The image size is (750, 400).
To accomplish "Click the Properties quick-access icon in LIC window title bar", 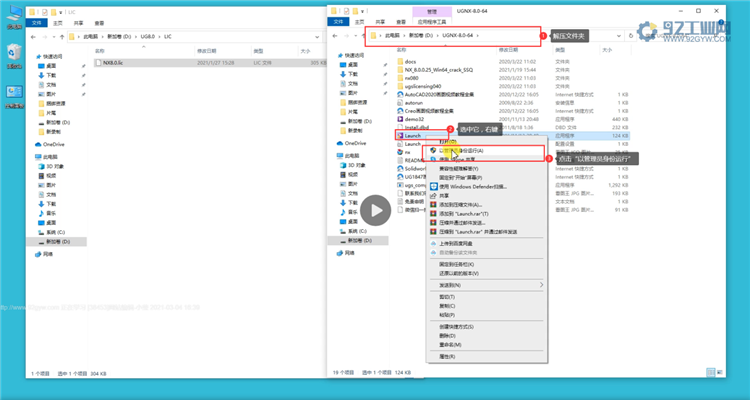I will pos(44,12).
